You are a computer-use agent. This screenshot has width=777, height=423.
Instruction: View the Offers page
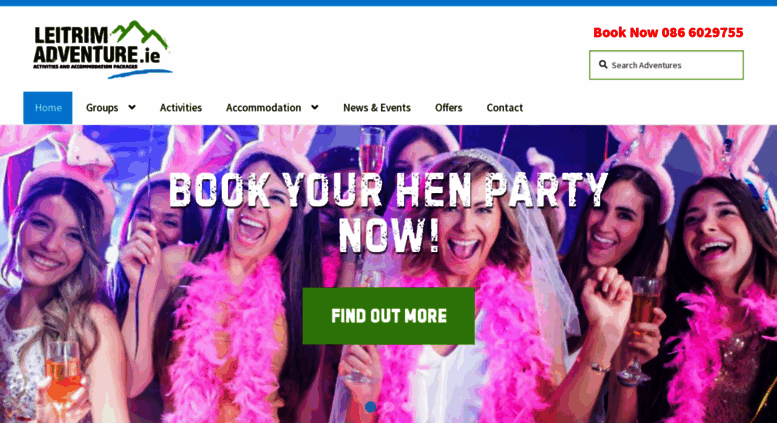pos(448,107)
